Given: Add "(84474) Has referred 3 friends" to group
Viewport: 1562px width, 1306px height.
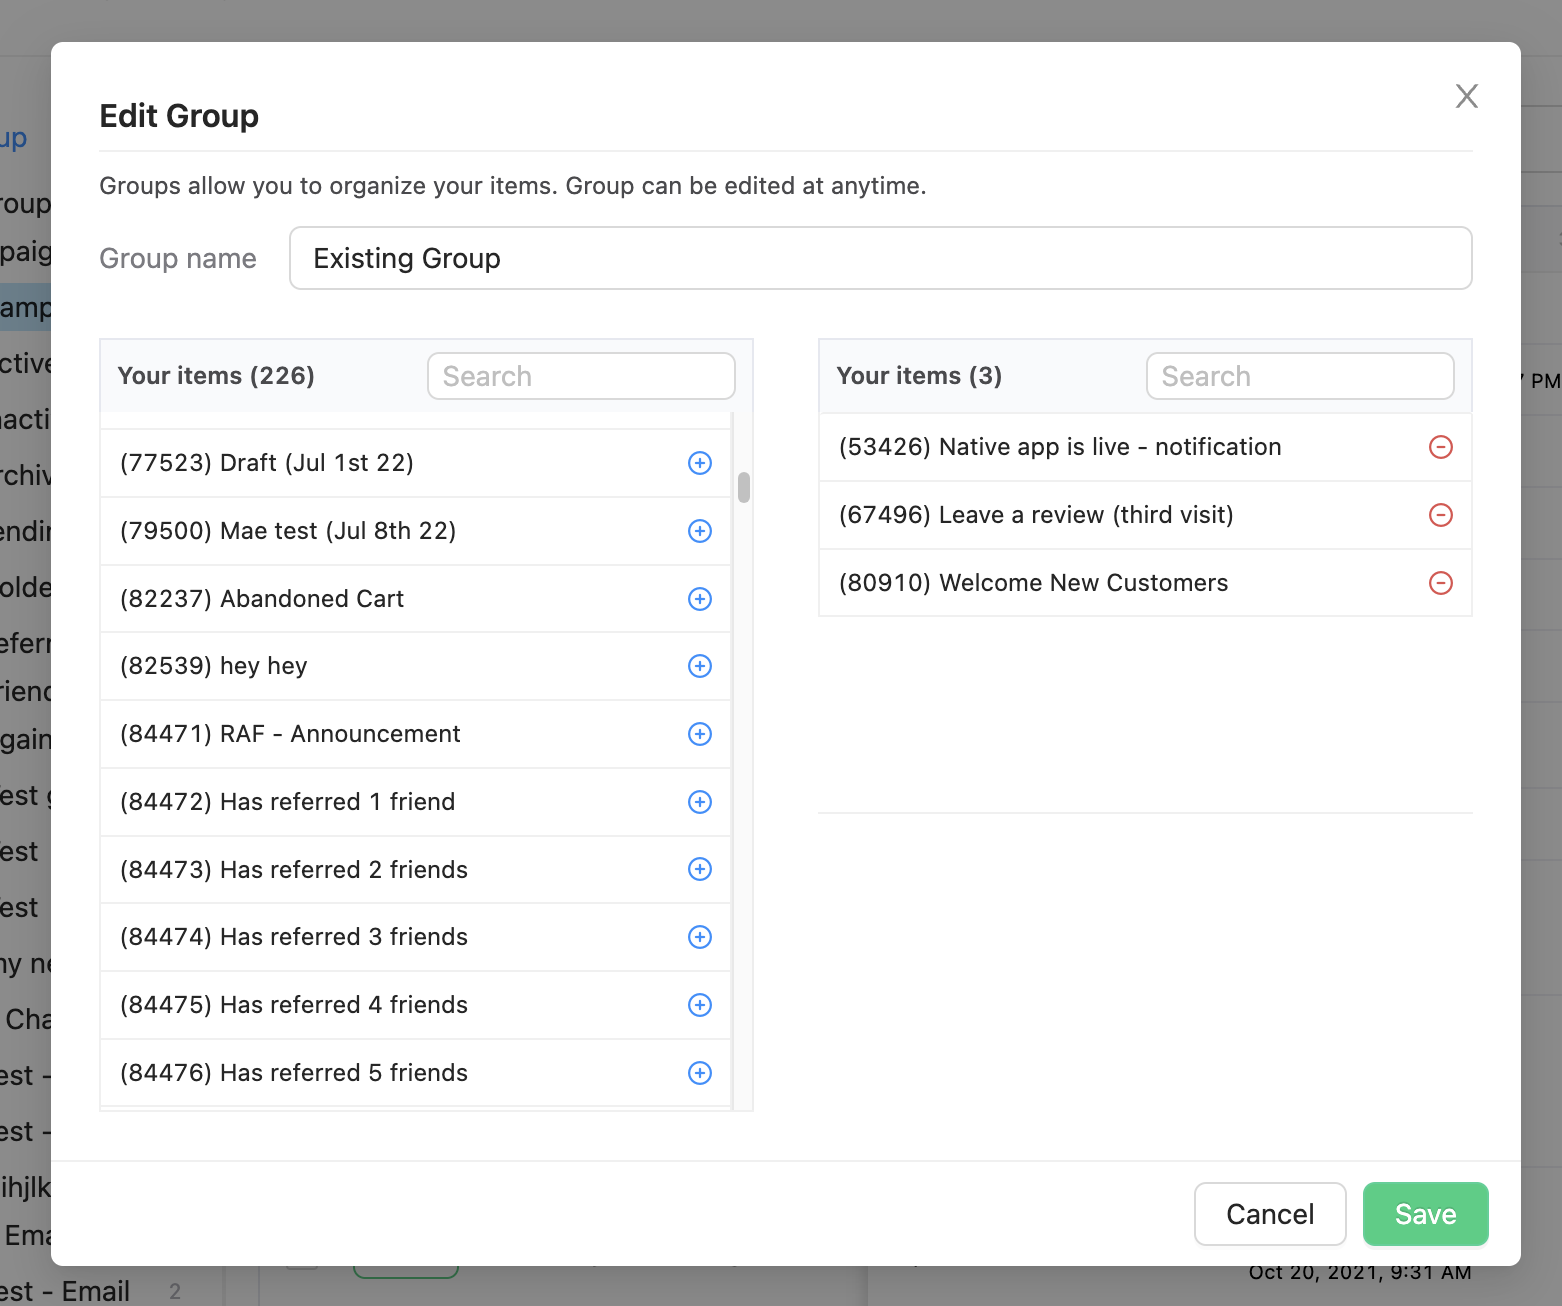Looking at the screenshot, I should tap(699, 937).
